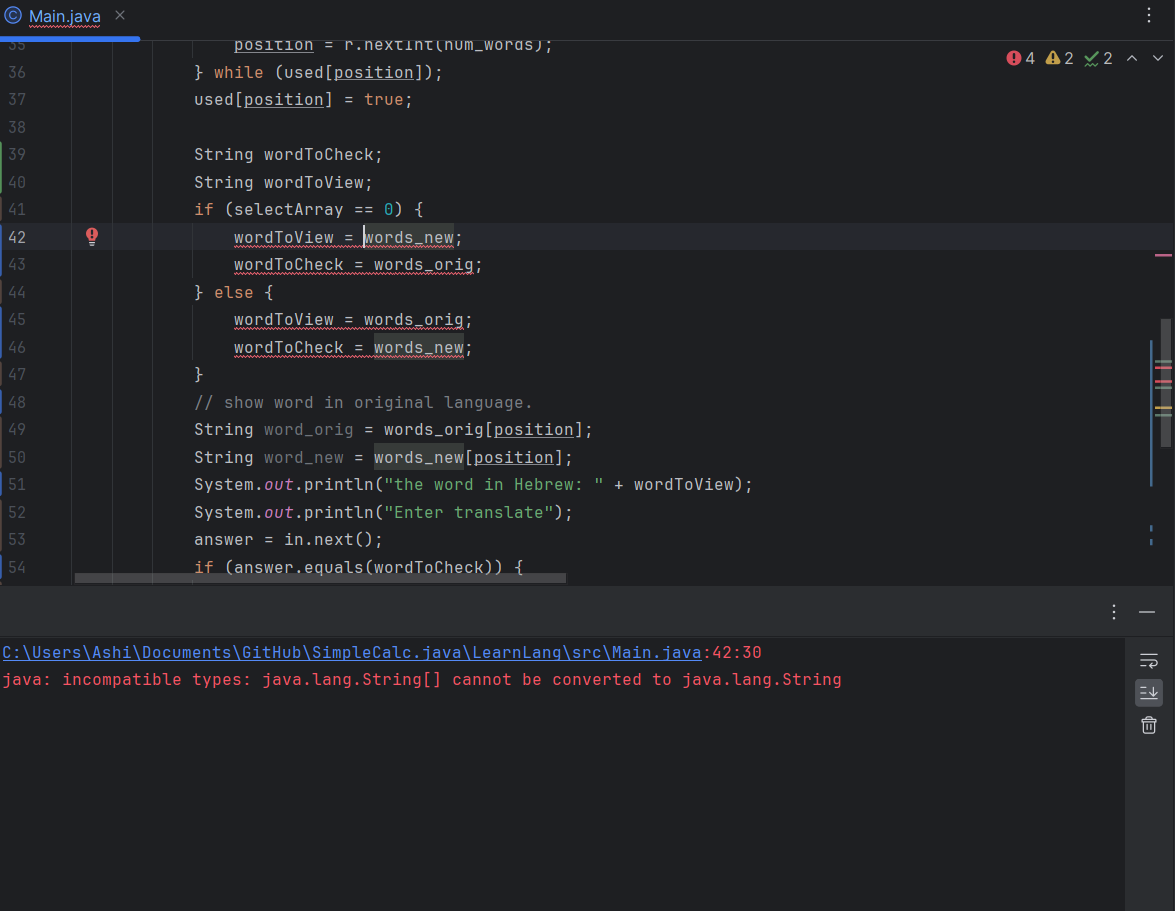Viewport: 1175px width, 911px height.
Task: Click the incompatible types error message
Action: tap(422, 680)
